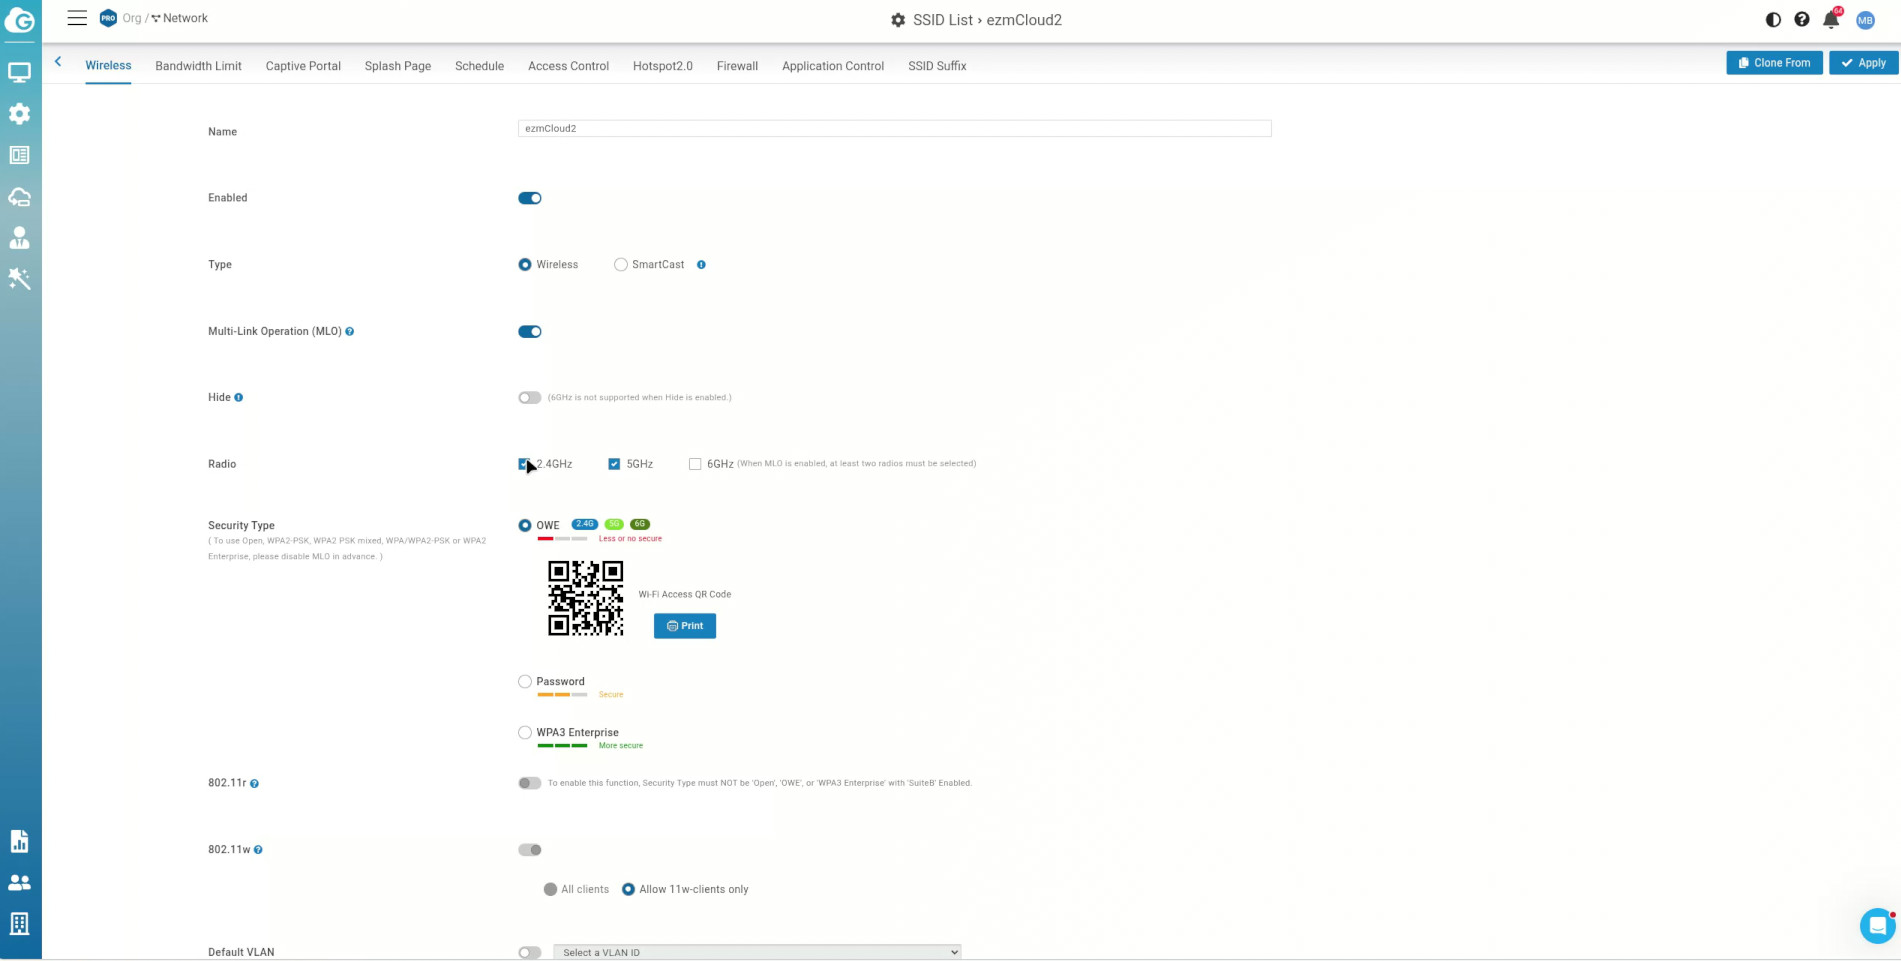Image resolution: width=1901 pixels, height=961 pixels.
Task: Open the reports chart sidebar icon
Action: [x=19, y=841]
